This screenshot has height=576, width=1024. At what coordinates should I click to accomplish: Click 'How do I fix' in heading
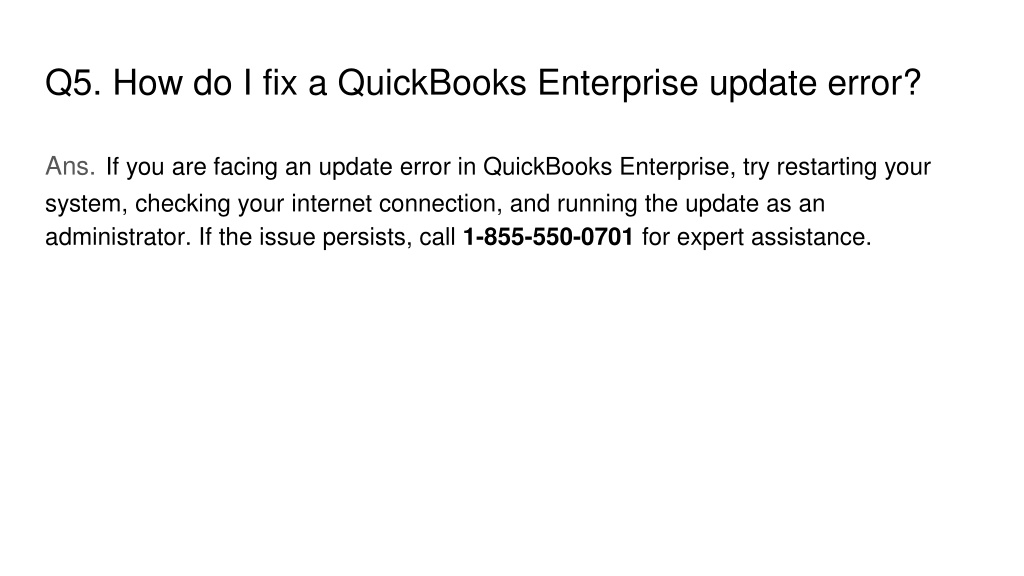204,84
